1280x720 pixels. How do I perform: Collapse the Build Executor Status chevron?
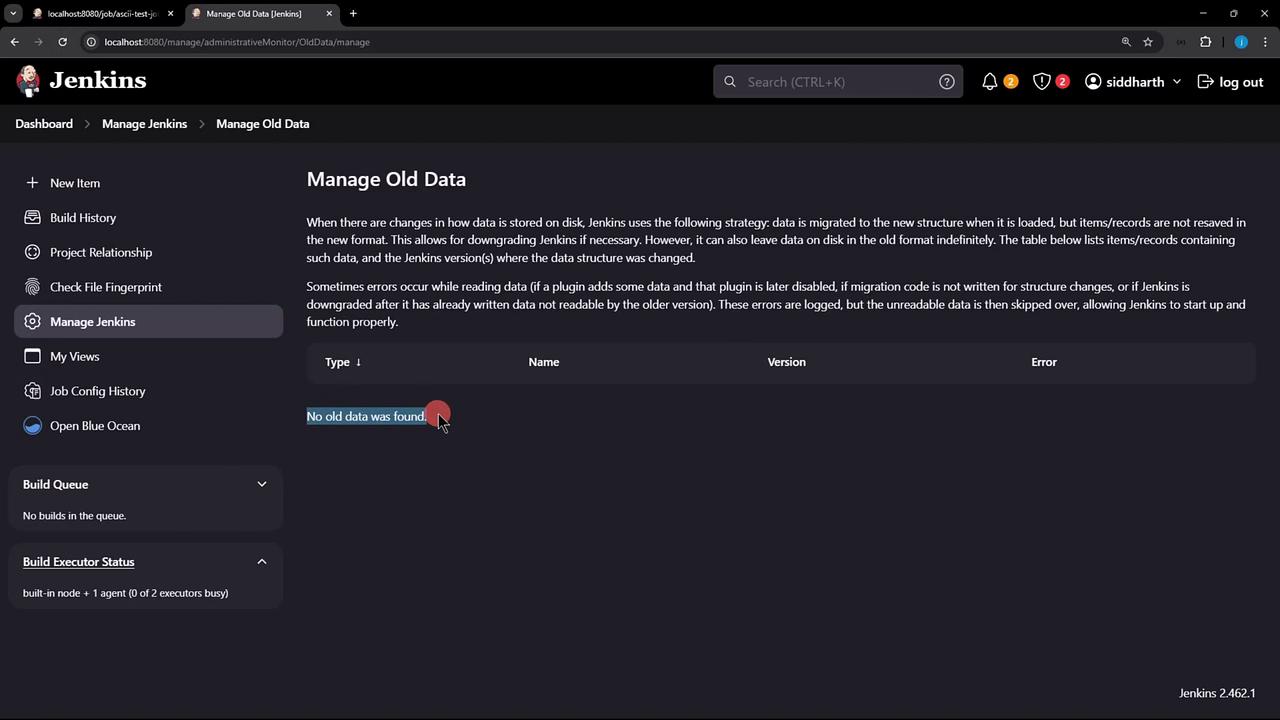tap(262, 562)
